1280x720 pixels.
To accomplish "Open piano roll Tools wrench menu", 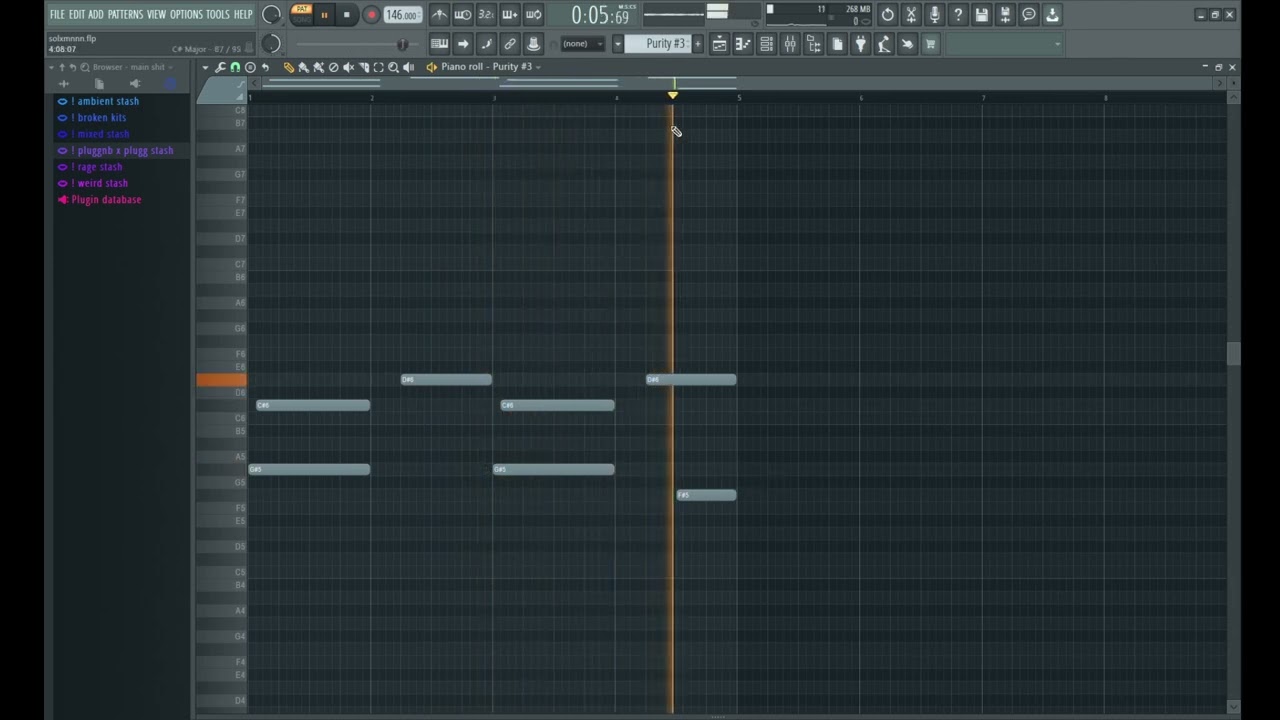I will (x=220, y=67).
